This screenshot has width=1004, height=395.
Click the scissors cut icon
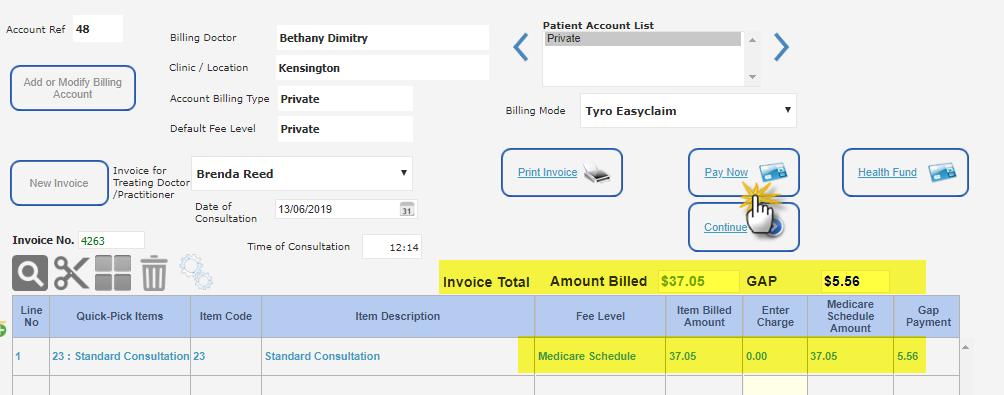pos(71,273)
